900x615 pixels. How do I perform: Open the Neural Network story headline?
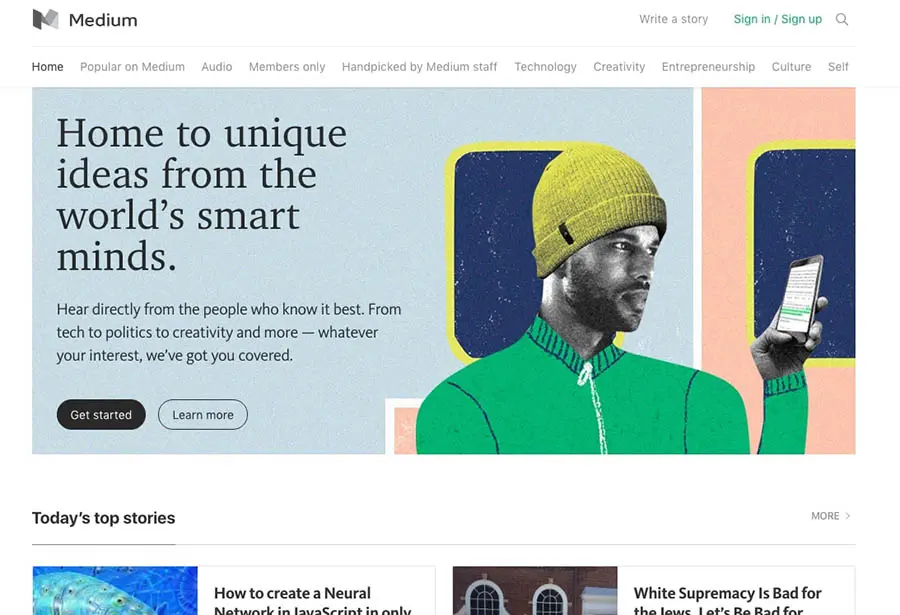click(313, 601)
